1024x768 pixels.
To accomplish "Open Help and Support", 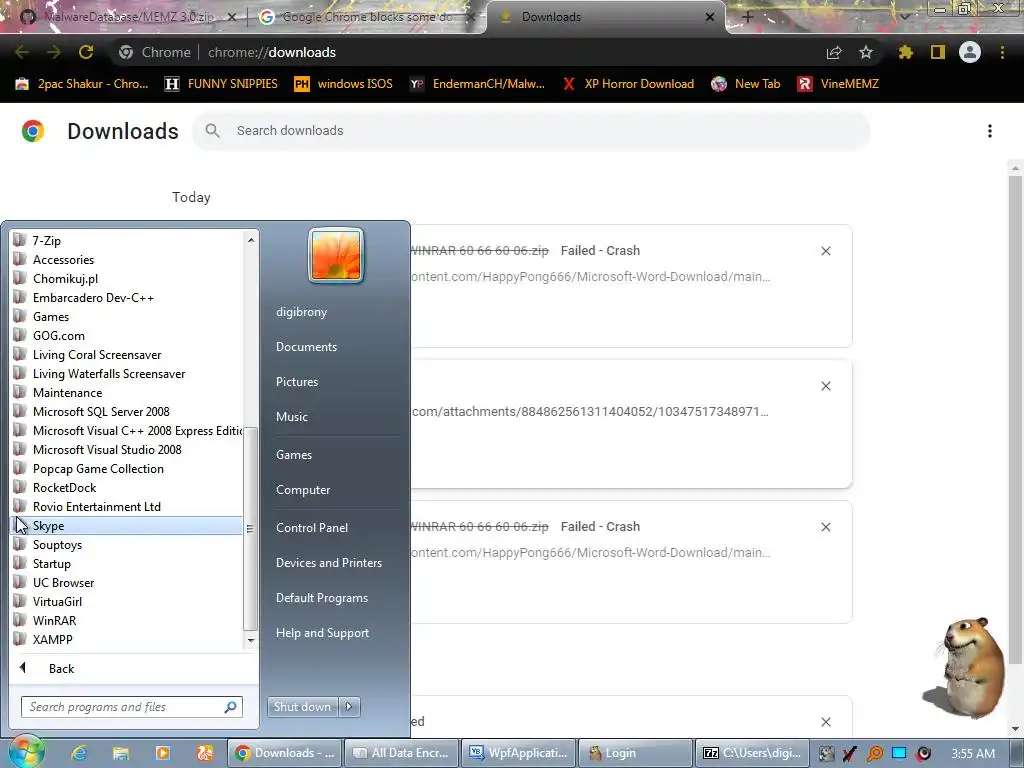I will (x=322, y=633).
